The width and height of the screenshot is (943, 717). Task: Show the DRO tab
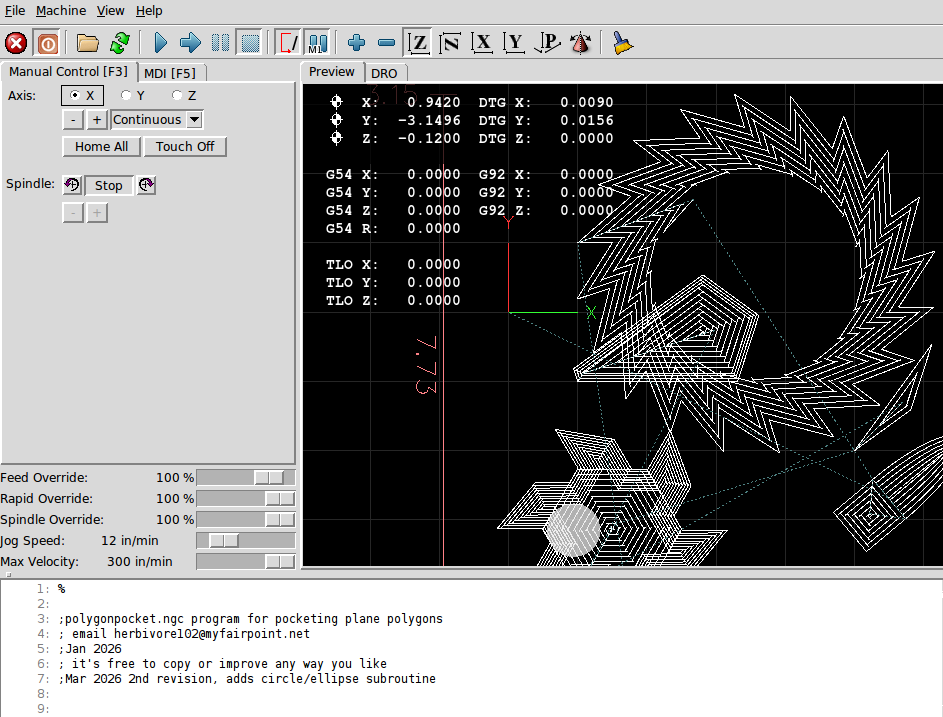(384, 73)
